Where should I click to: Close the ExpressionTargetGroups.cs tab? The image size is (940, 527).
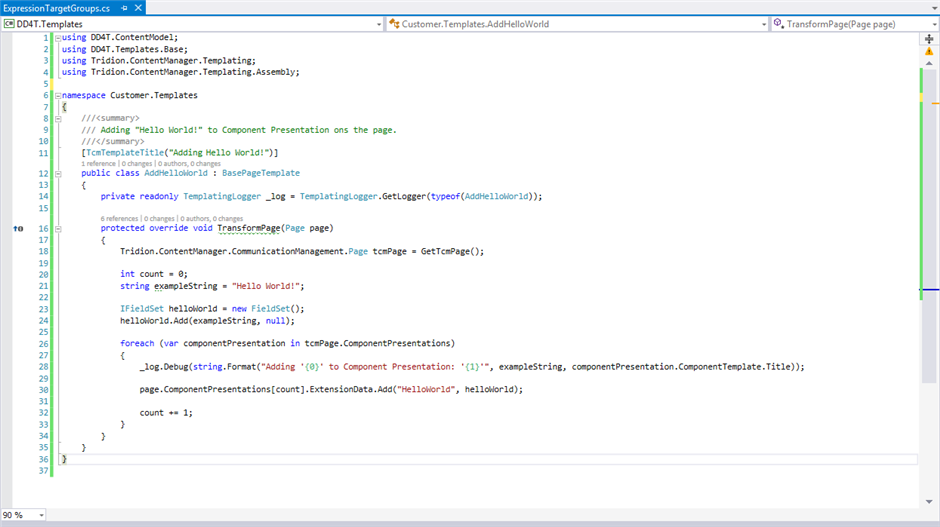(137, 8)
